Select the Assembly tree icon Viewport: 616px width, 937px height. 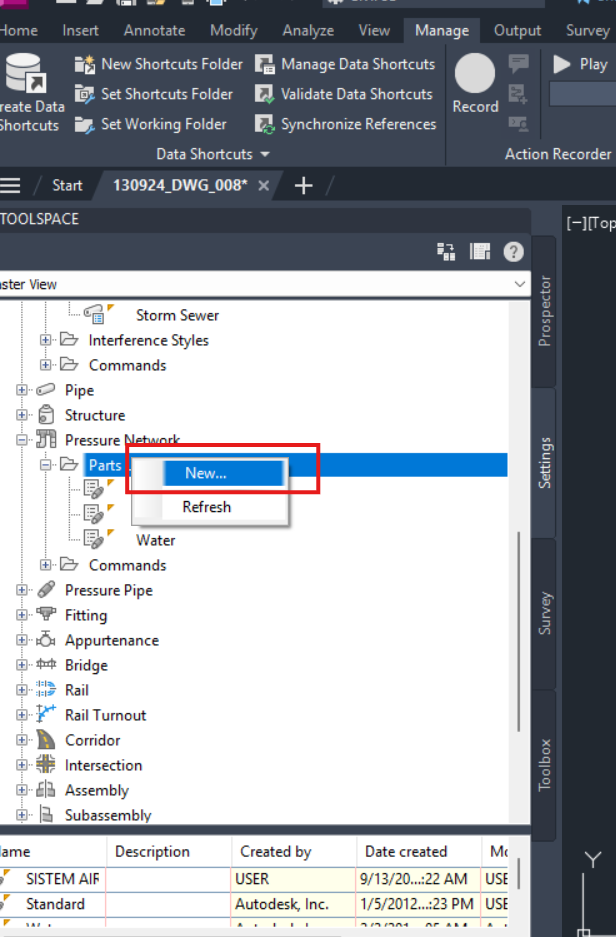coord(46,790)
